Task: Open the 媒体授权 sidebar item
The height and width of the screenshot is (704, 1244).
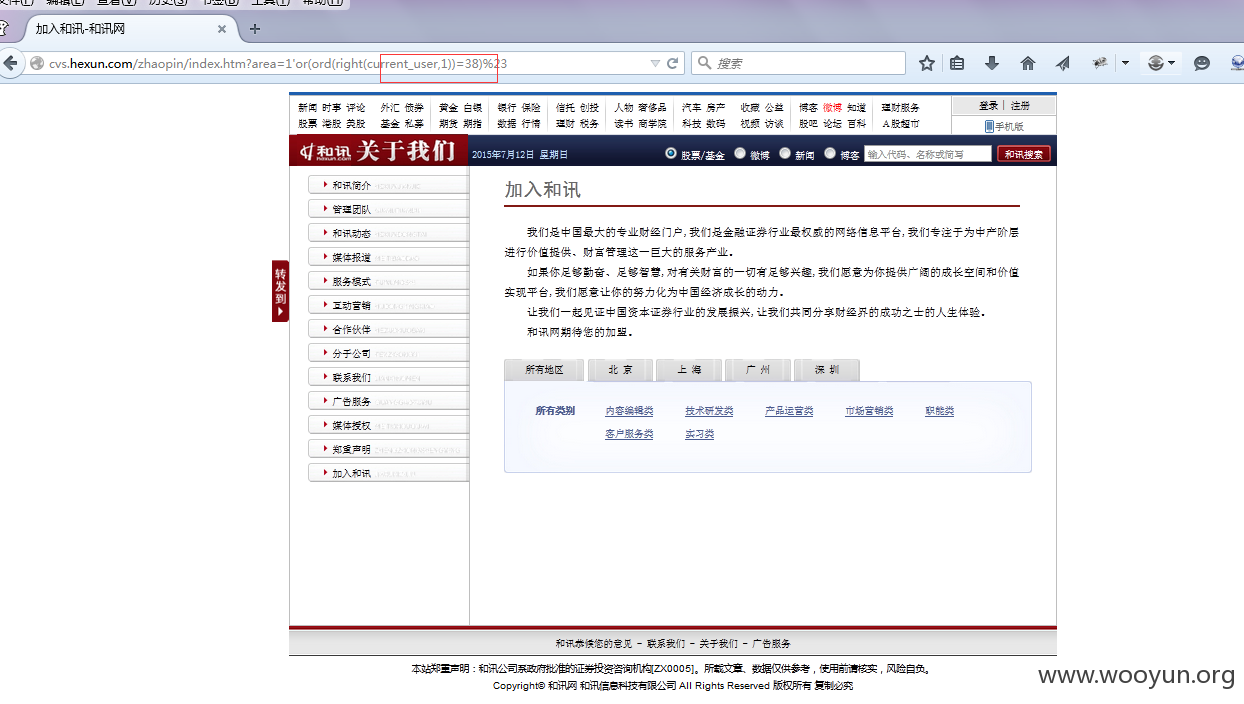Action: (x=389, y=425)
